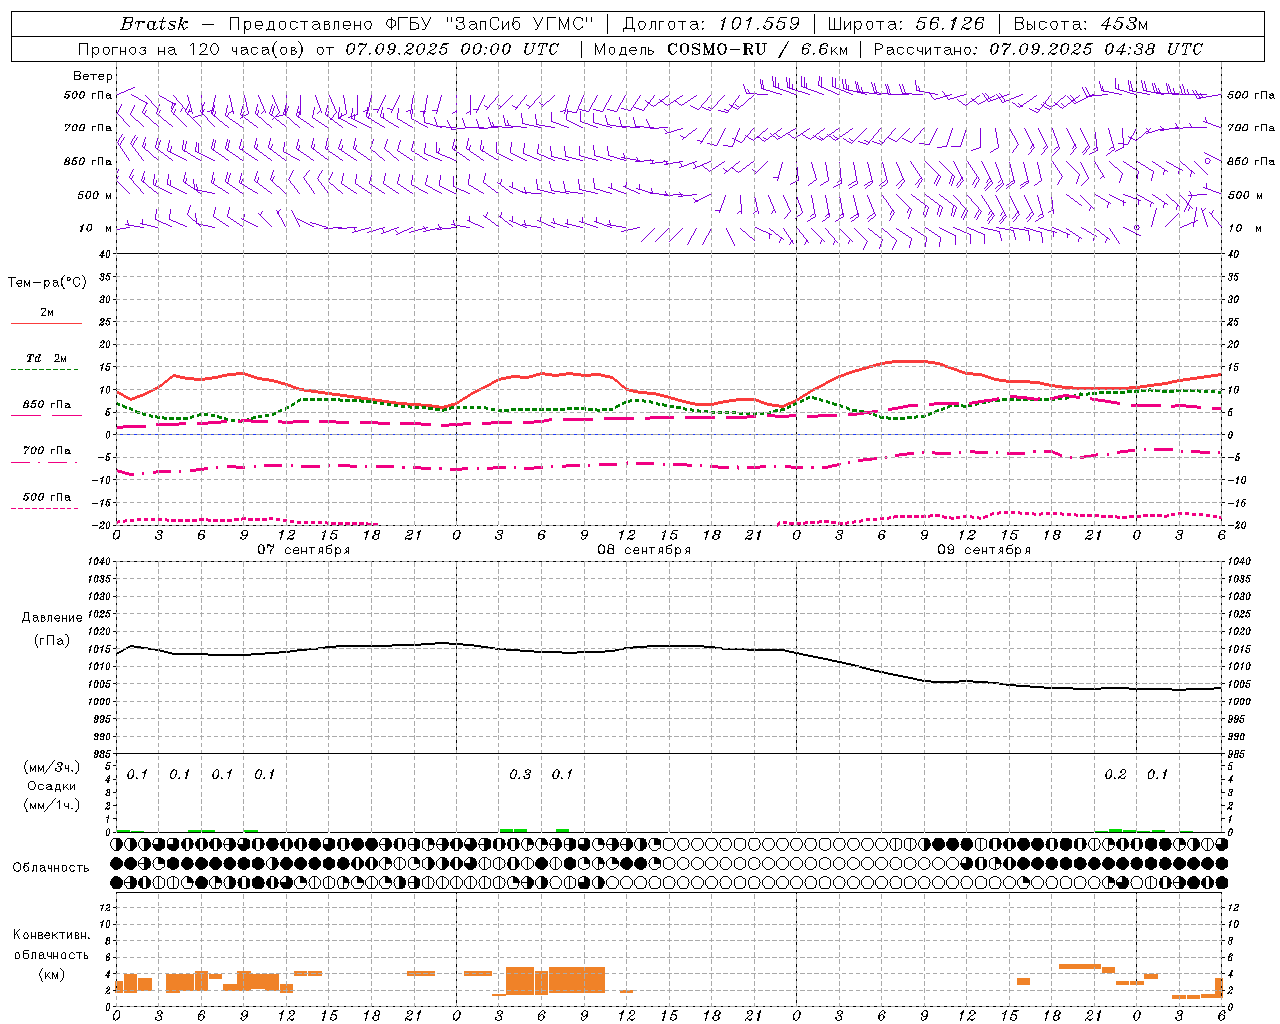
Task: Click the 09 сентября date label
Action: pyautogui.click(x=984, y=550)
